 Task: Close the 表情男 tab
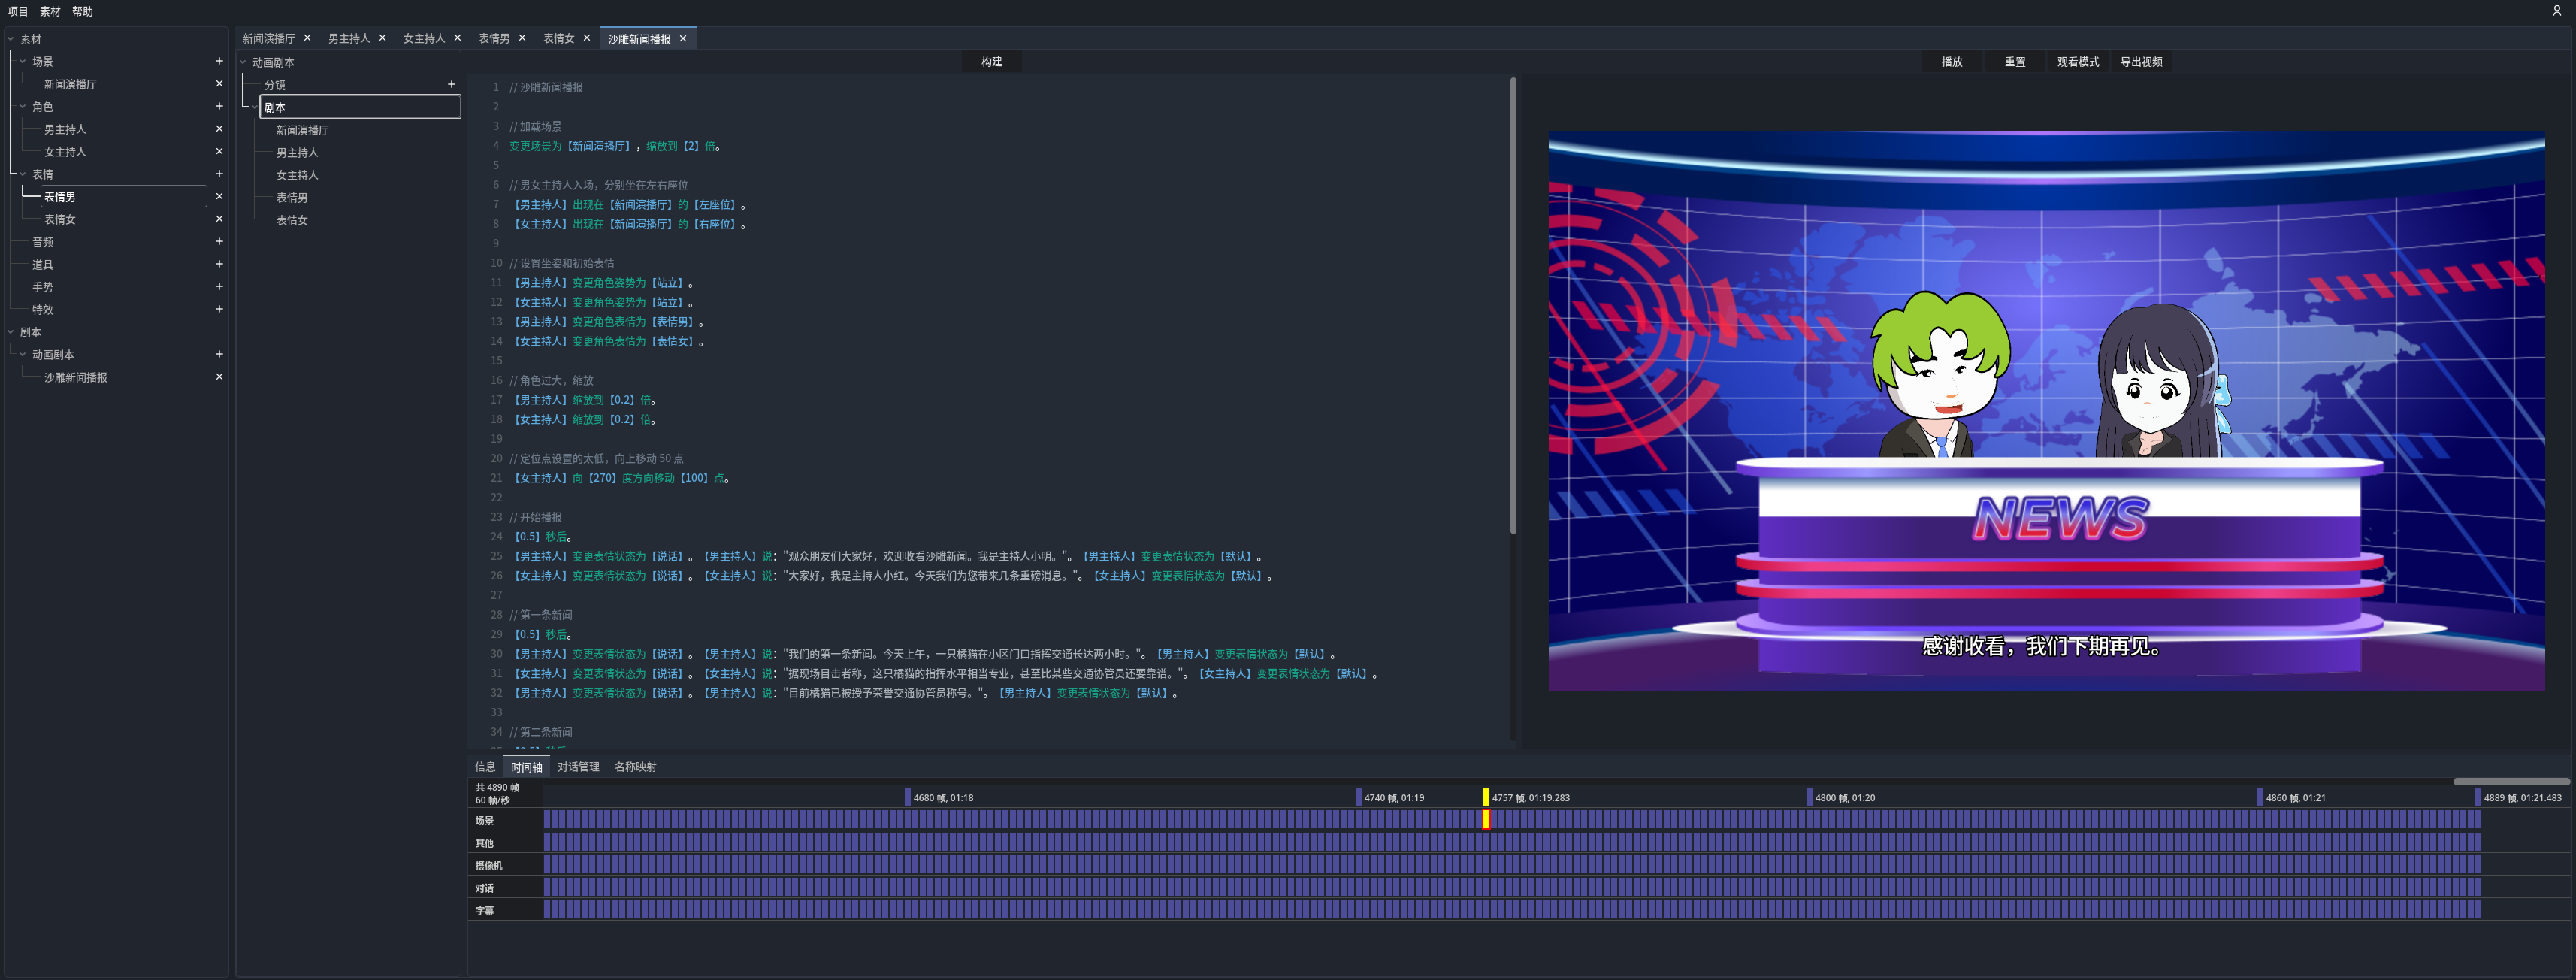click(x=522, y=38)
